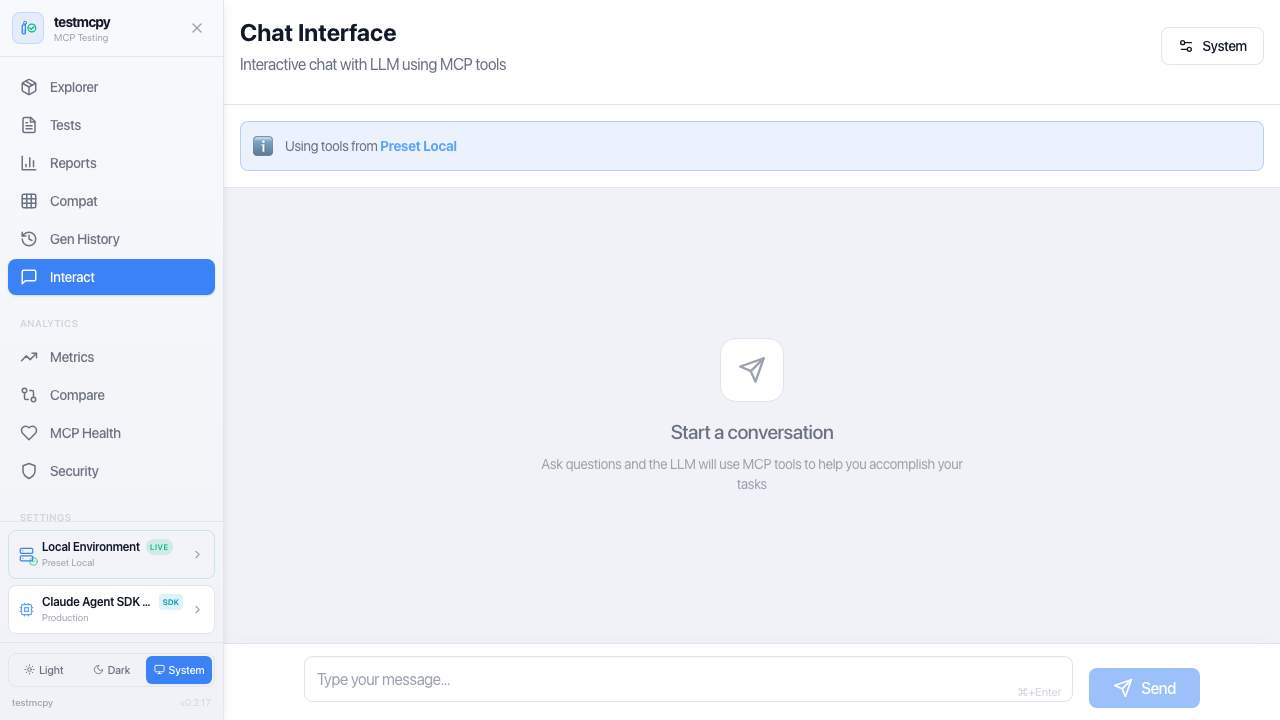Click the MCP Health heart icon
The width and height of the screenshot is (1280, 720).
tap(29, 433)
